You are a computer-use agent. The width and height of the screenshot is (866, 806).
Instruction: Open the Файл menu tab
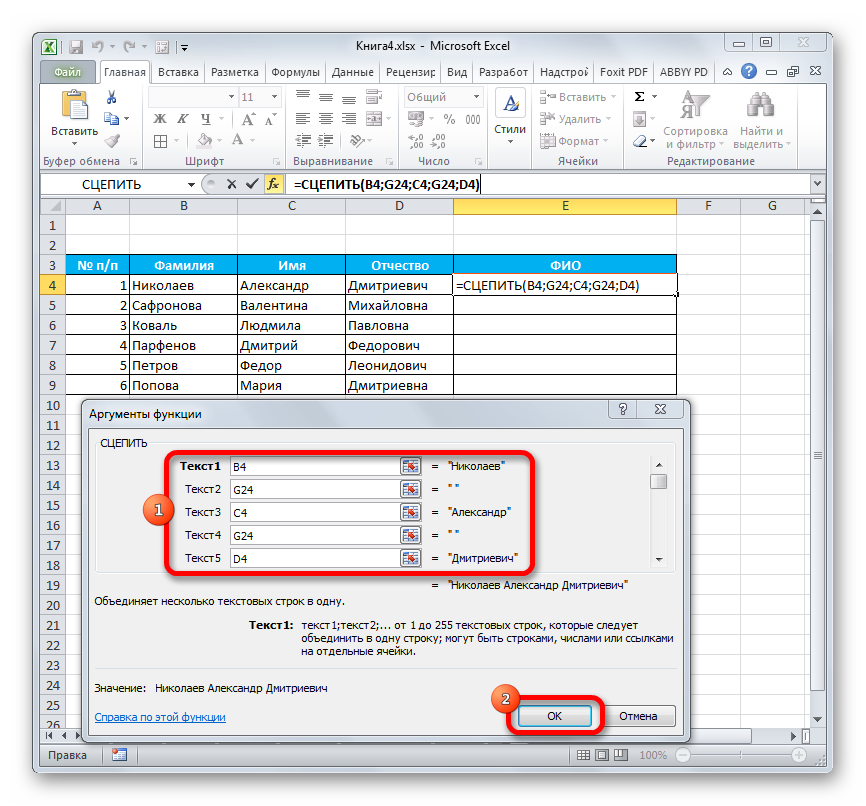(68, 73)
